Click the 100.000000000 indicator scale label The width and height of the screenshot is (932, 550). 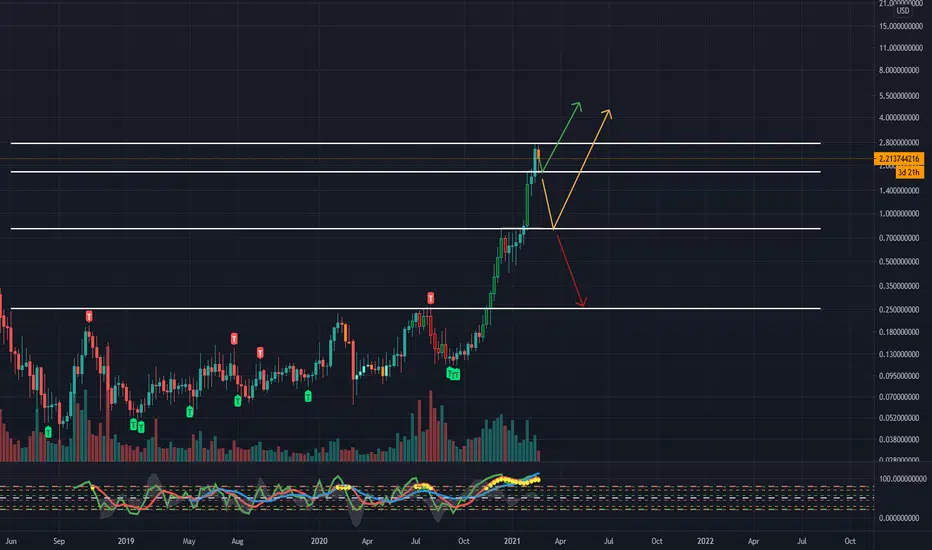[903, 479]
